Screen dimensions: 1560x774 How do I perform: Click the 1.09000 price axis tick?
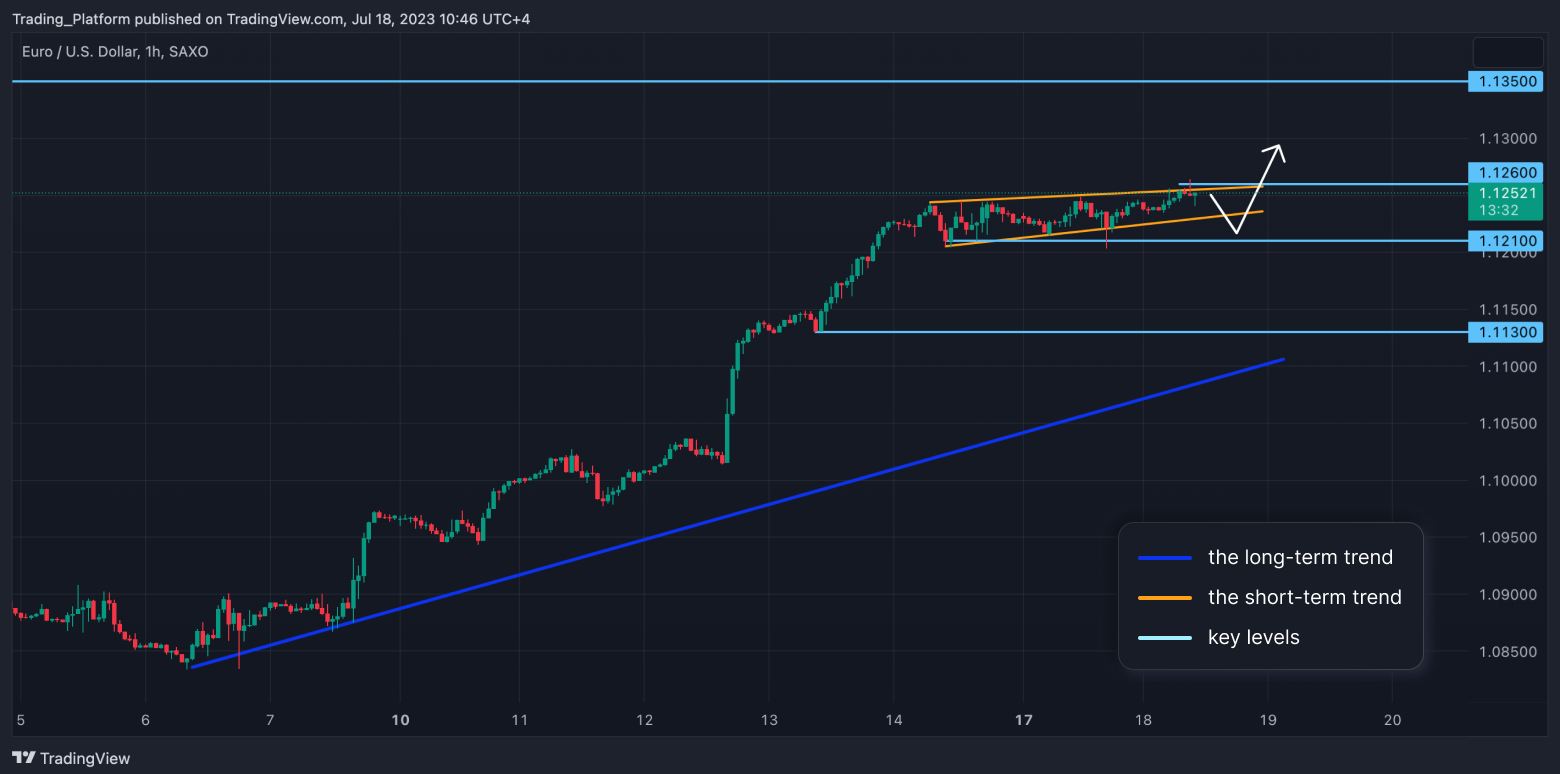click(1506, 595)
